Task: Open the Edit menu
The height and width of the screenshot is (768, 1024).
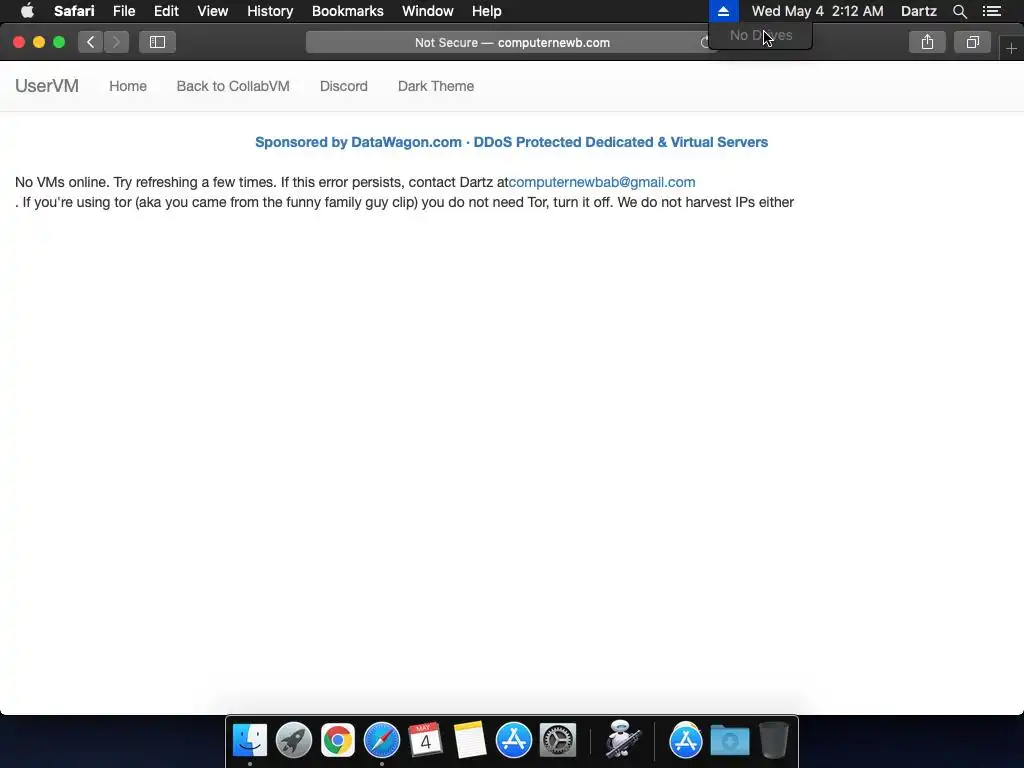Action: coord(166,11)
